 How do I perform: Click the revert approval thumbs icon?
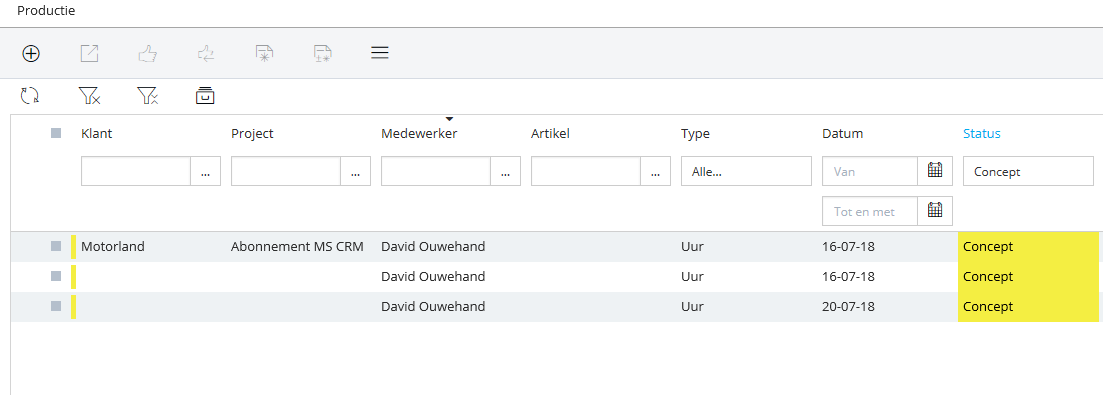pos(205,53)
